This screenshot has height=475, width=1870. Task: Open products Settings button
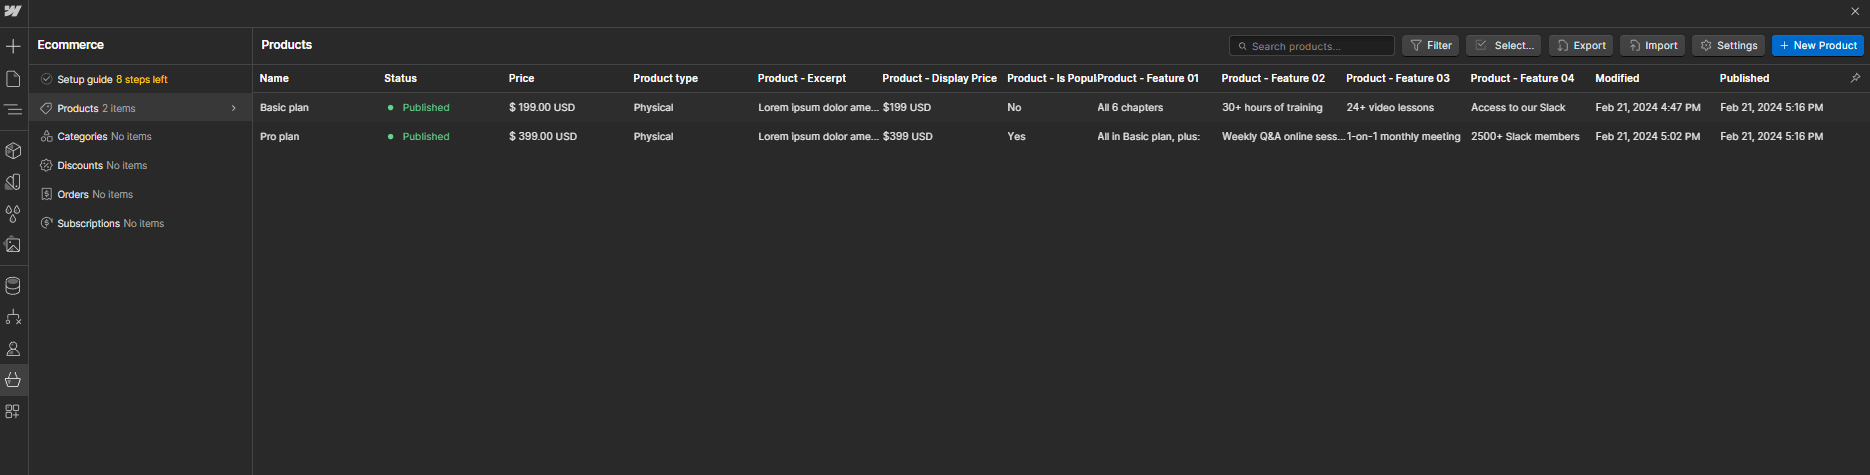coord(1728,46)
